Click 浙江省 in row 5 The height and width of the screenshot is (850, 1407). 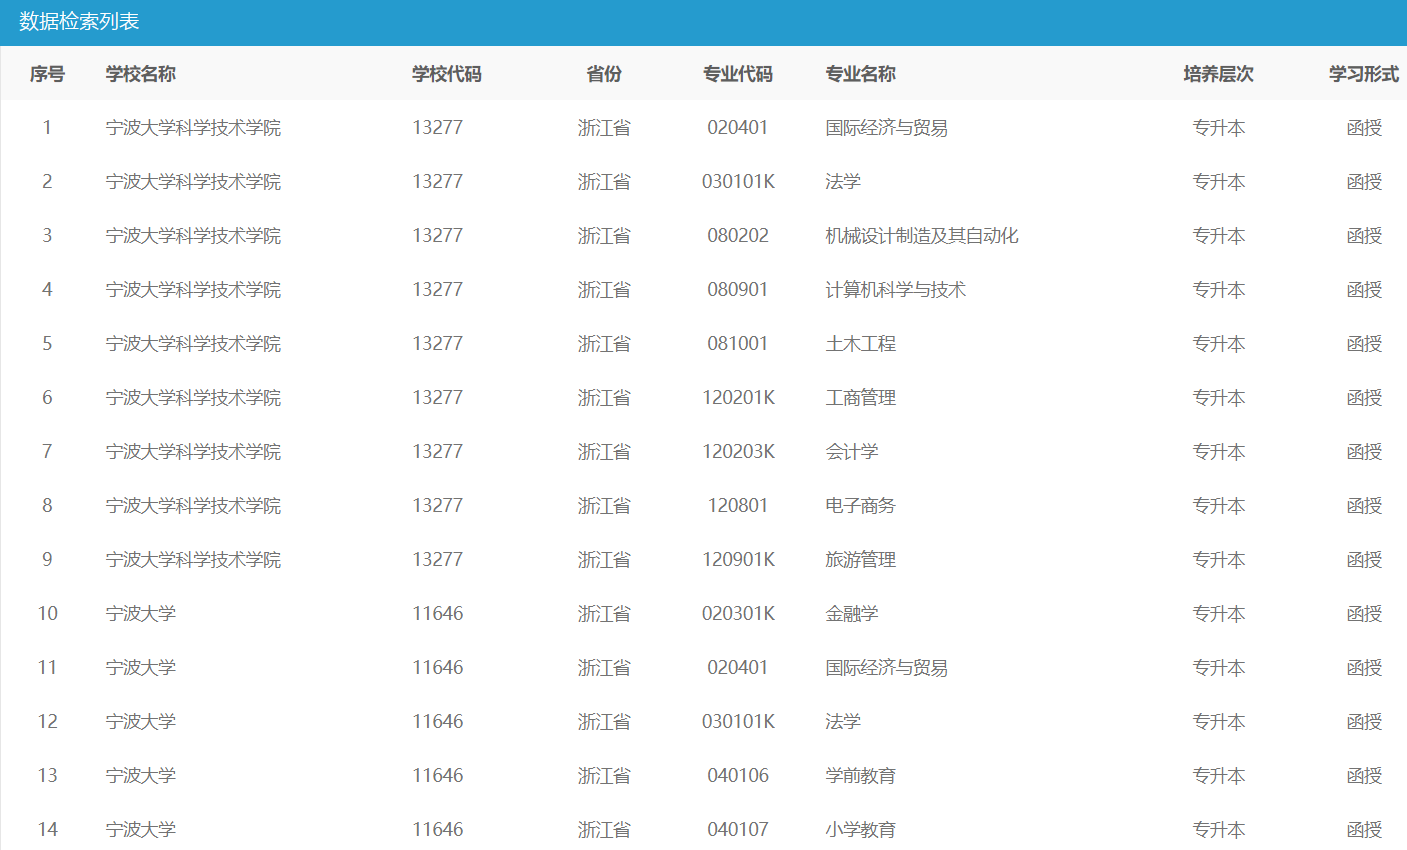604,344
